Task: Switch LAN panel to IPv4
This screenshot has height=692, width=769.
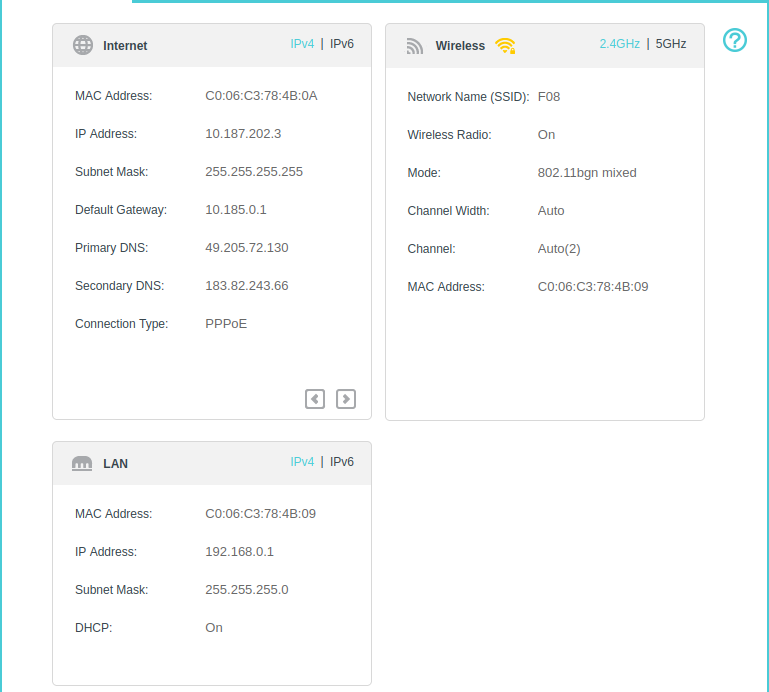Action: point(302,462)
